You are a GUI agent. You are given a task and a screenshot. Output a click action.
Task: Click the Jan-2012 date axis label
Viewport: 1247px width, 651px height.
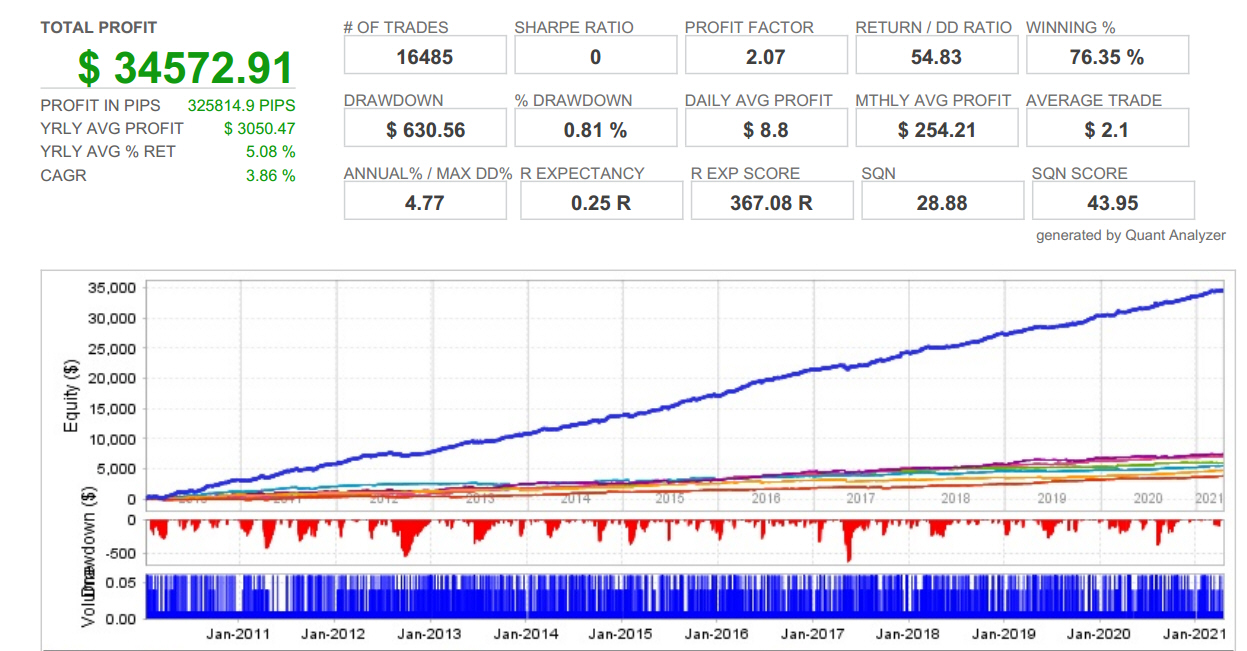(x=334, y=633)
